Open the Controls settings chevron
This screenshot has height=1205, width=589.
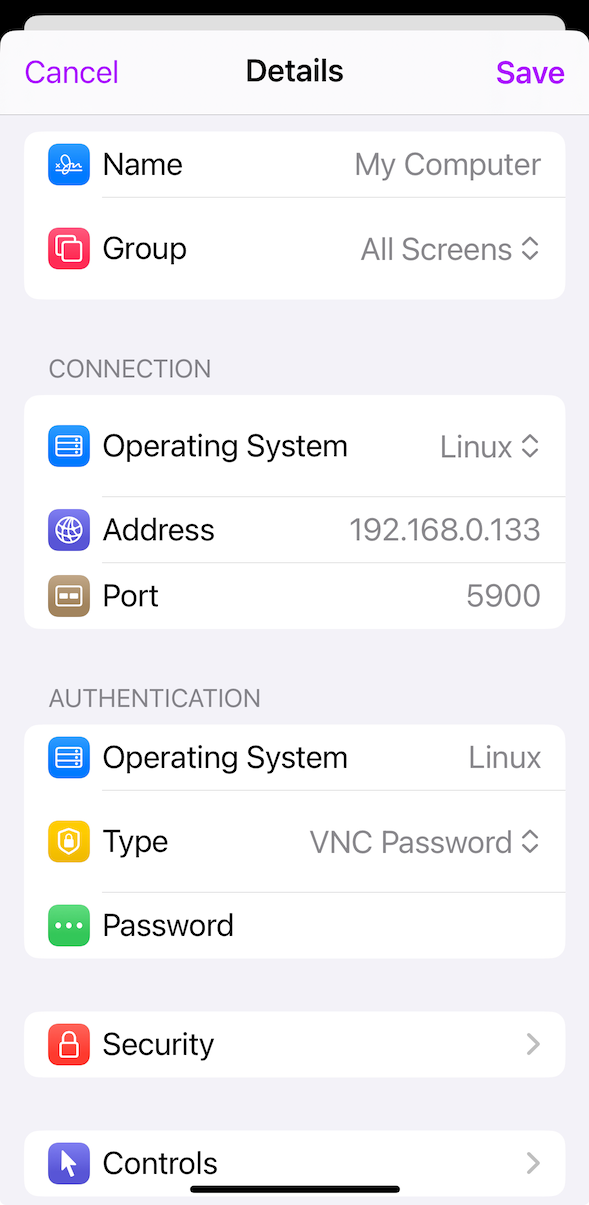533,1164
